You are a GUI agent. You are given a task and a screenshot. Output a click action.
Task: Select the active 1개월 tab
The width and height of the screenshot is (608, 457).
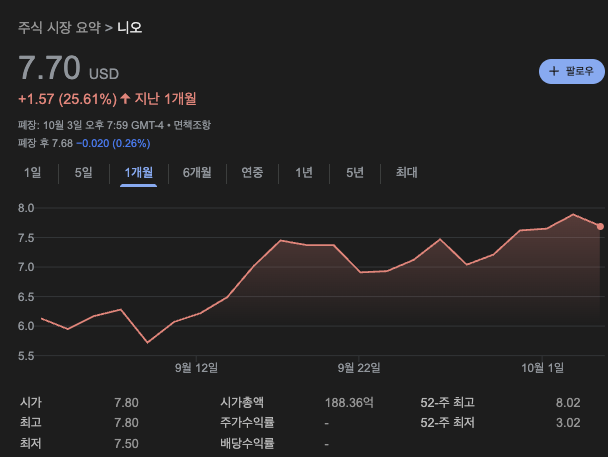[138, 173]
